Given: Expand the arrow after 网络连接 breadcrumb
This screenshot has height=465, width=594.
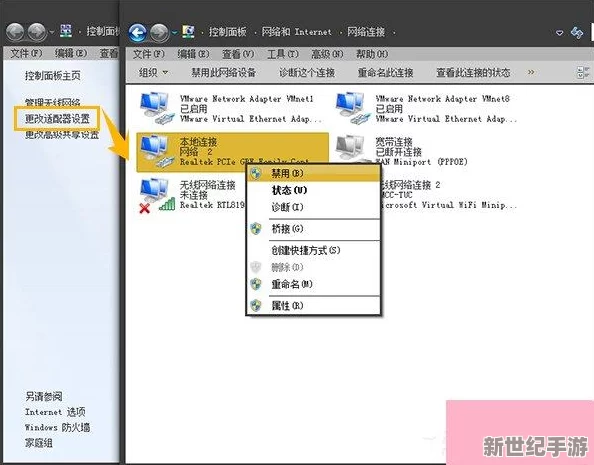Looking at the screenshot, I should pos(394,33).
